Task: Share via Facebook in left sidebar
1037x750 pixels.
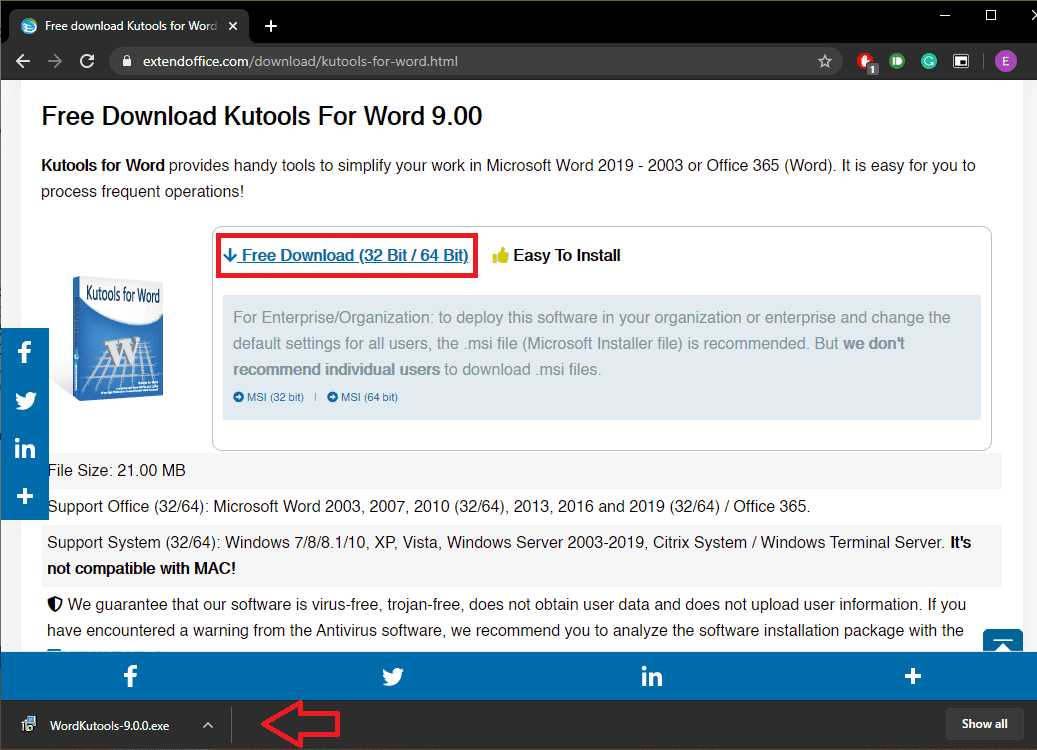Action: click(25, 352)
